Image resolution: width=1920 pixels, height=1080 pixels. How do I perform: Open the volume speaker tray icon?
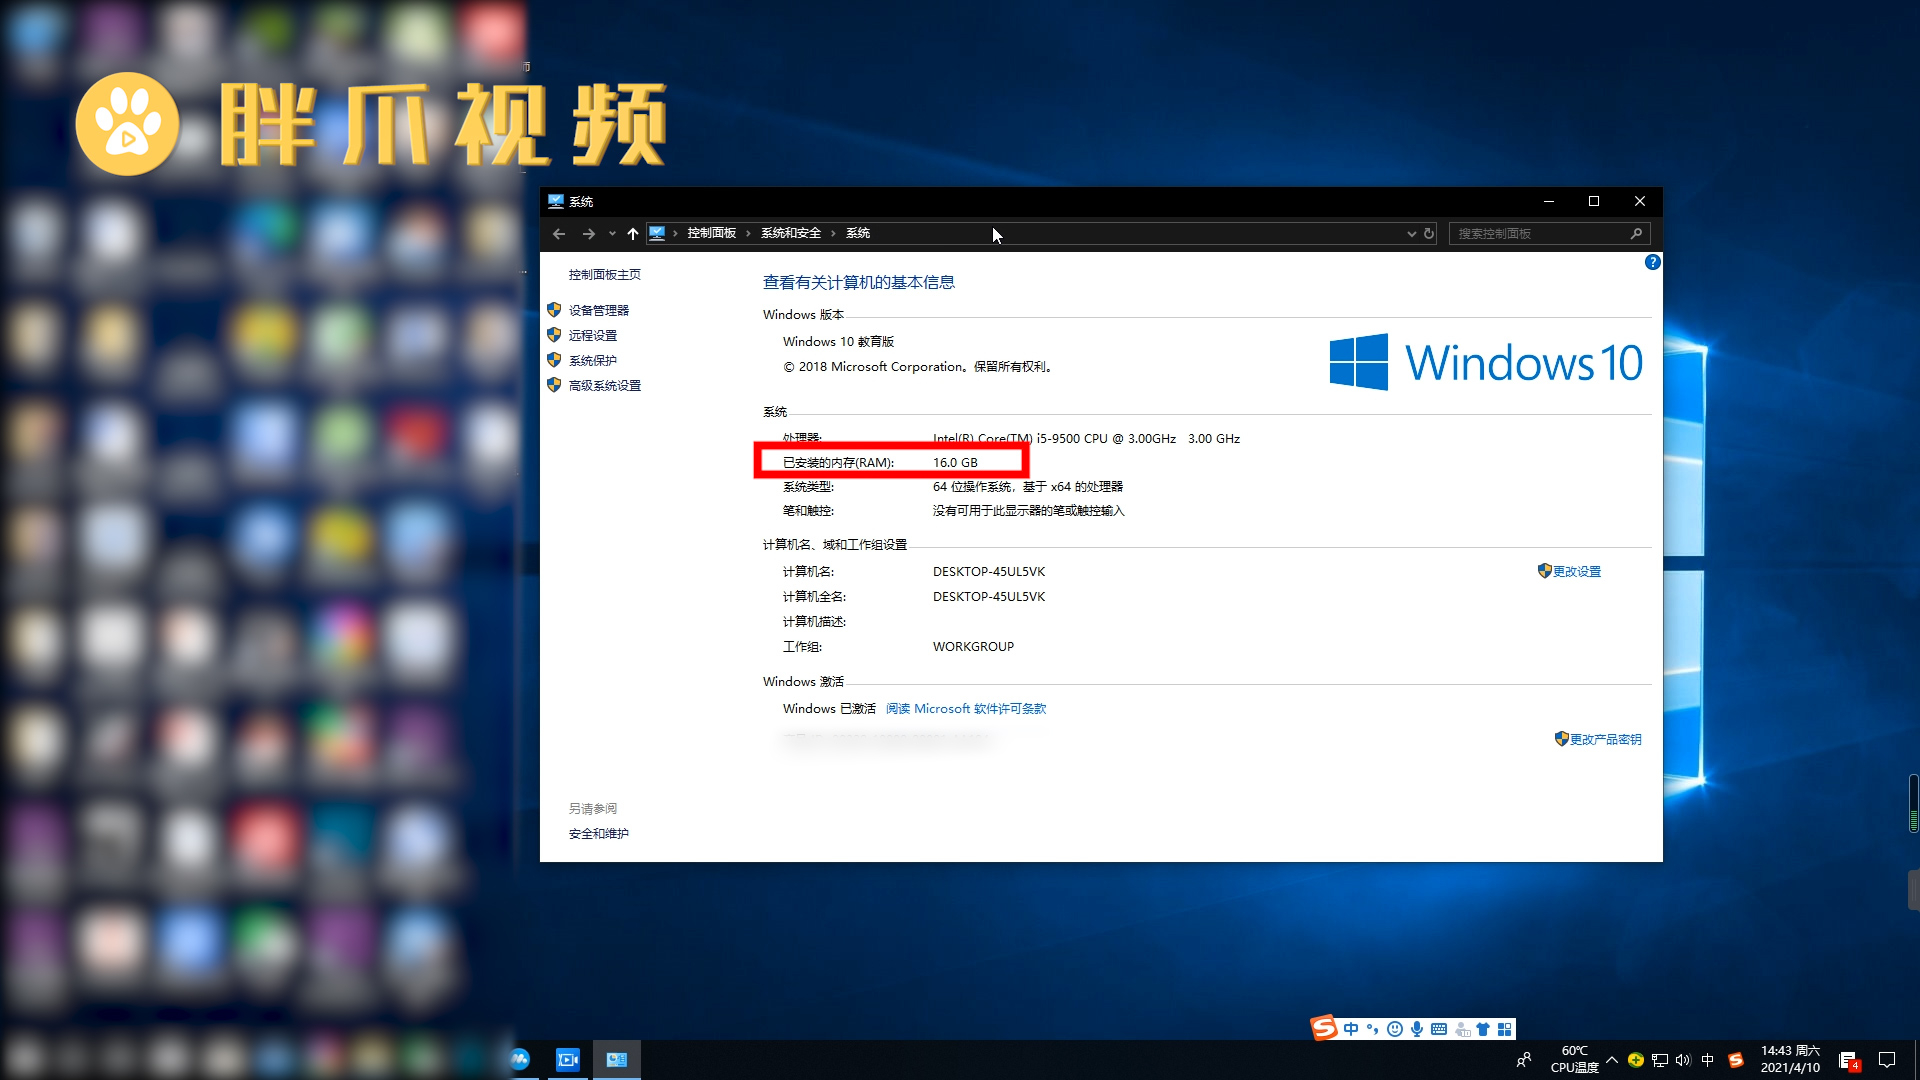1683,1060
